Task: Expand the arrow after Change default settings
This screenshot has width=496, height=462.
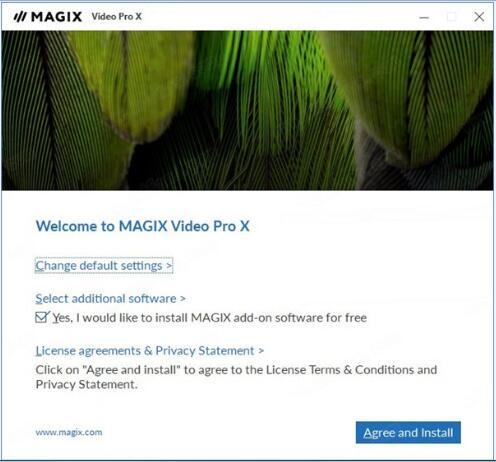Action: (x=169, y=266)
